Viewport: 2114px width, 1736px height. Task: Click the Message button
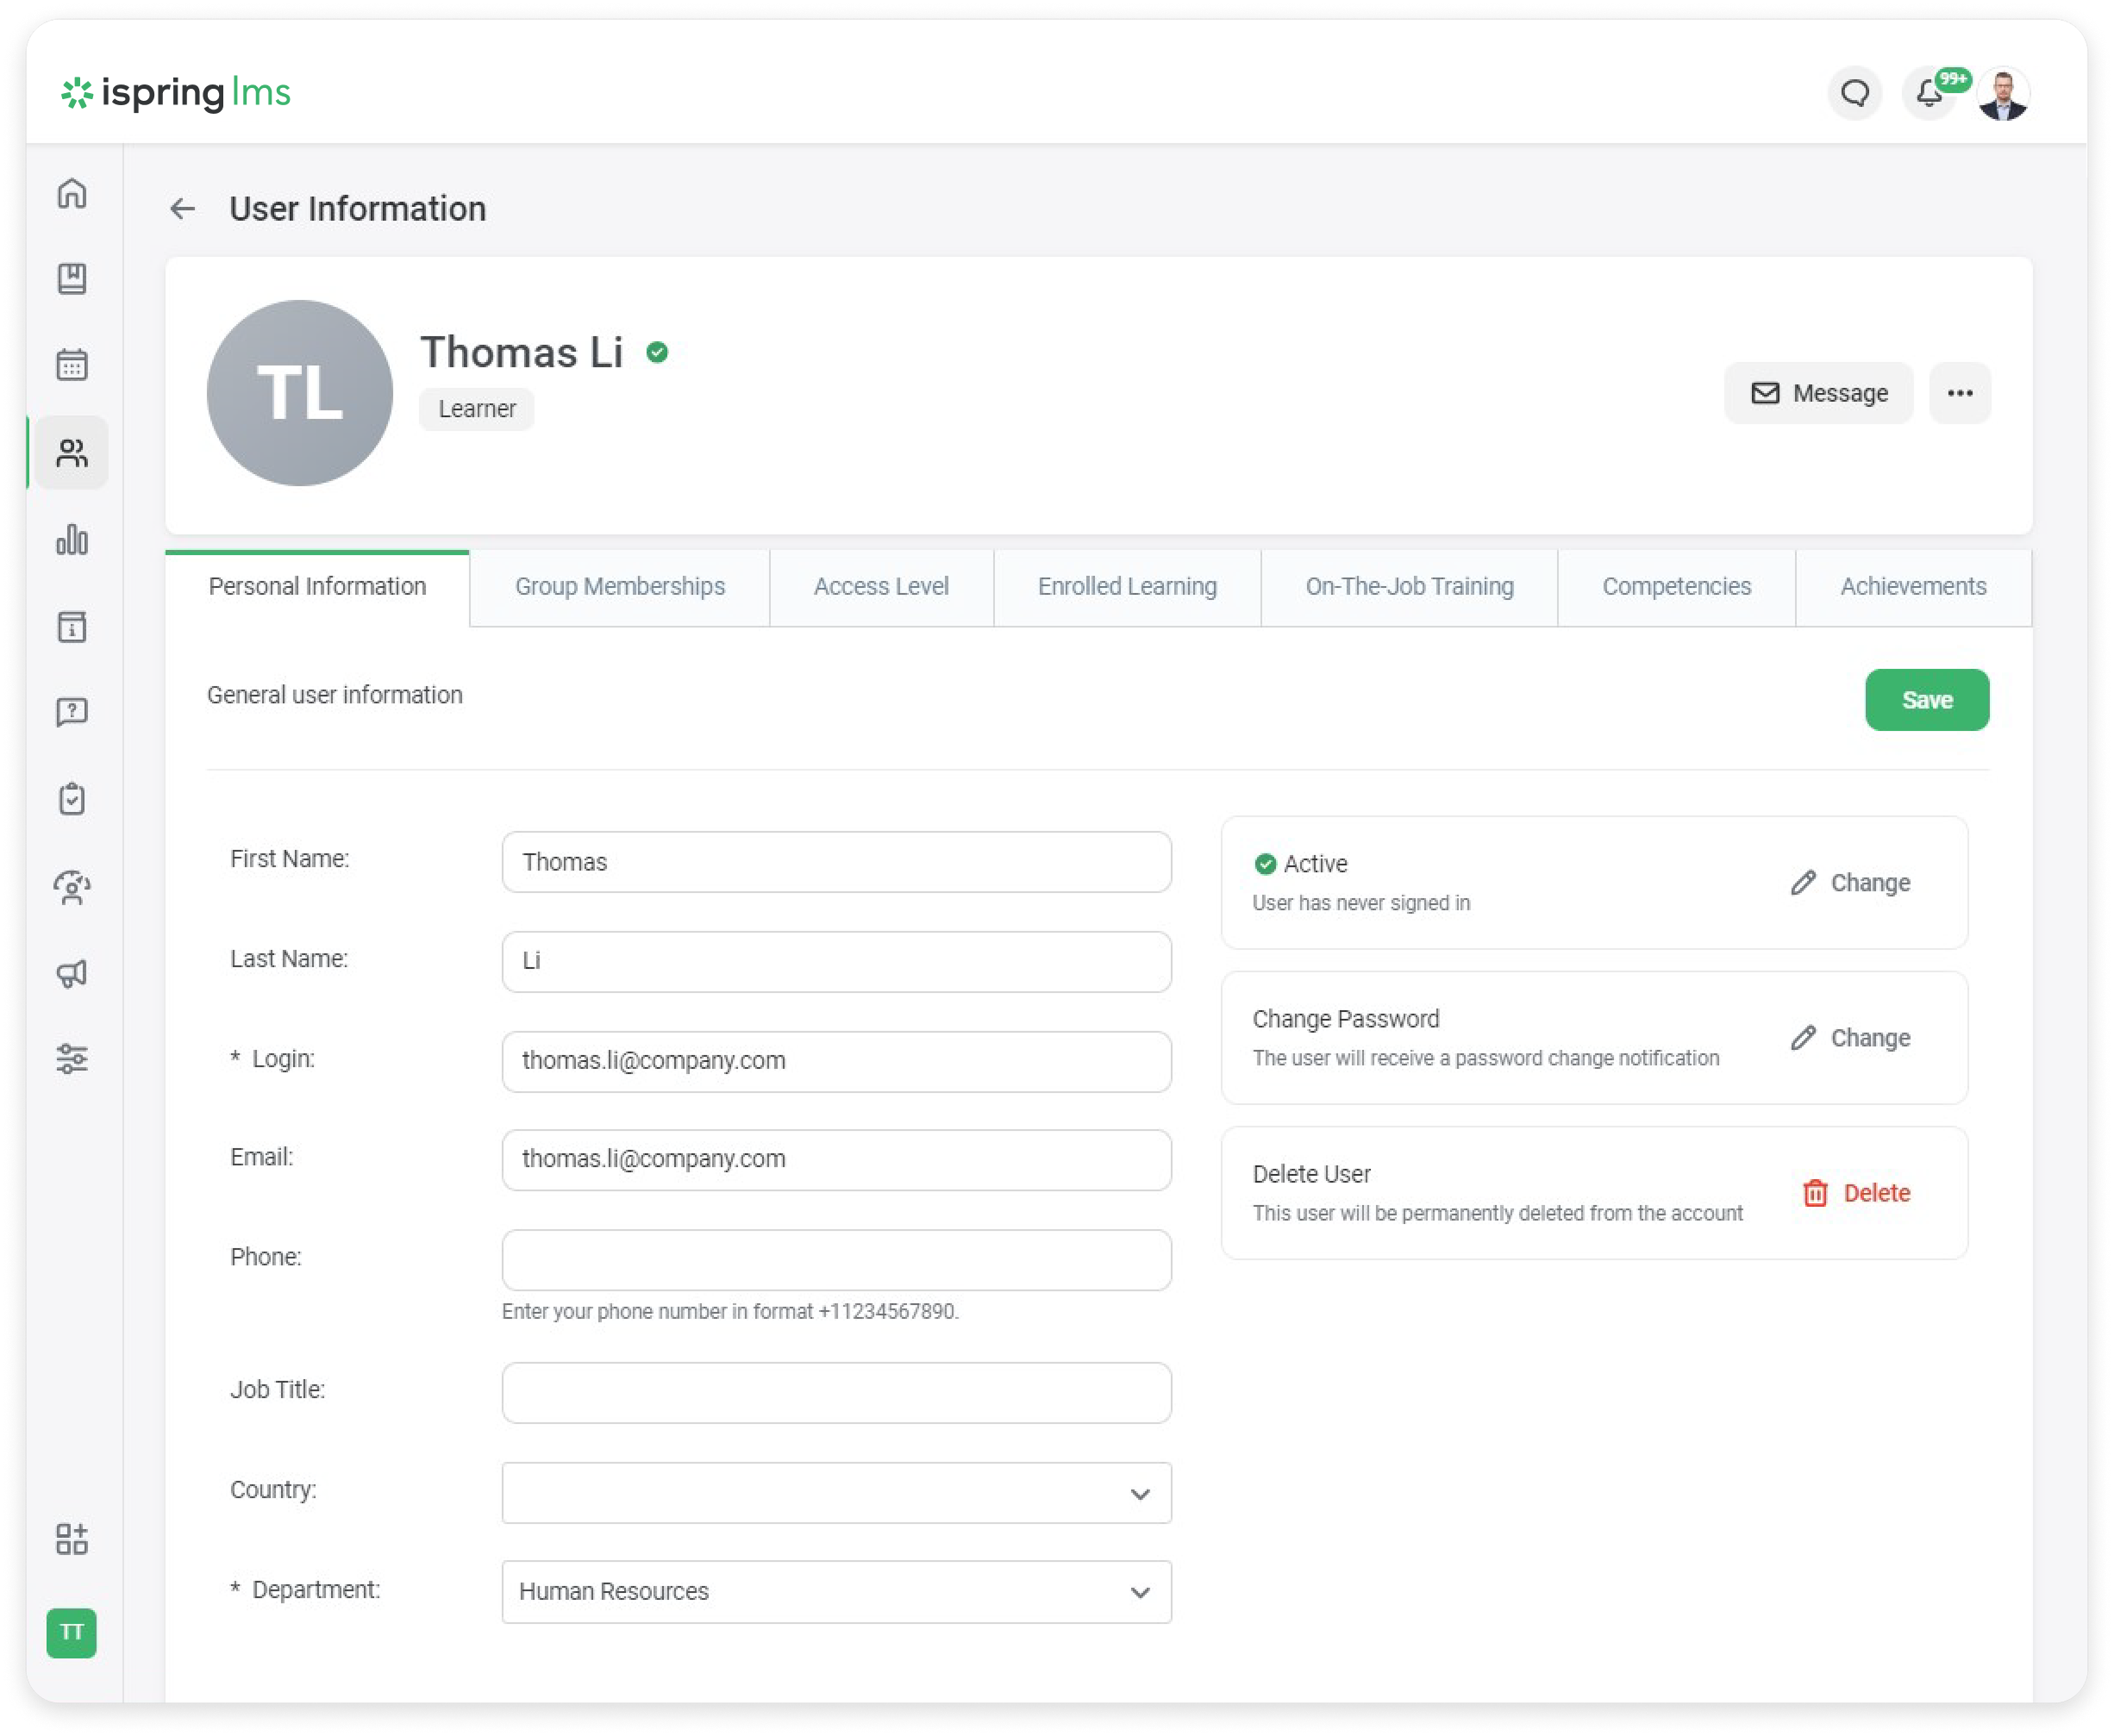pos(1818,393)
